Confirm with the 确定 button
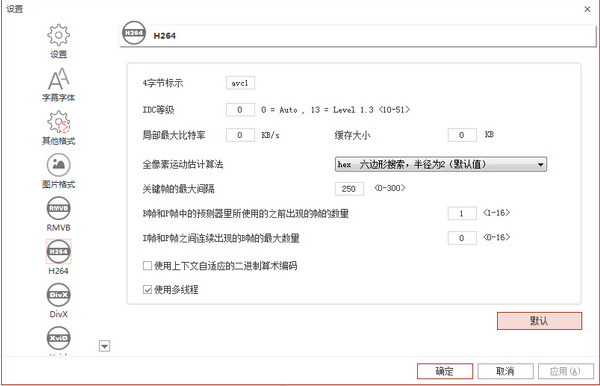600x386 pixels. (x=445, y=371)
